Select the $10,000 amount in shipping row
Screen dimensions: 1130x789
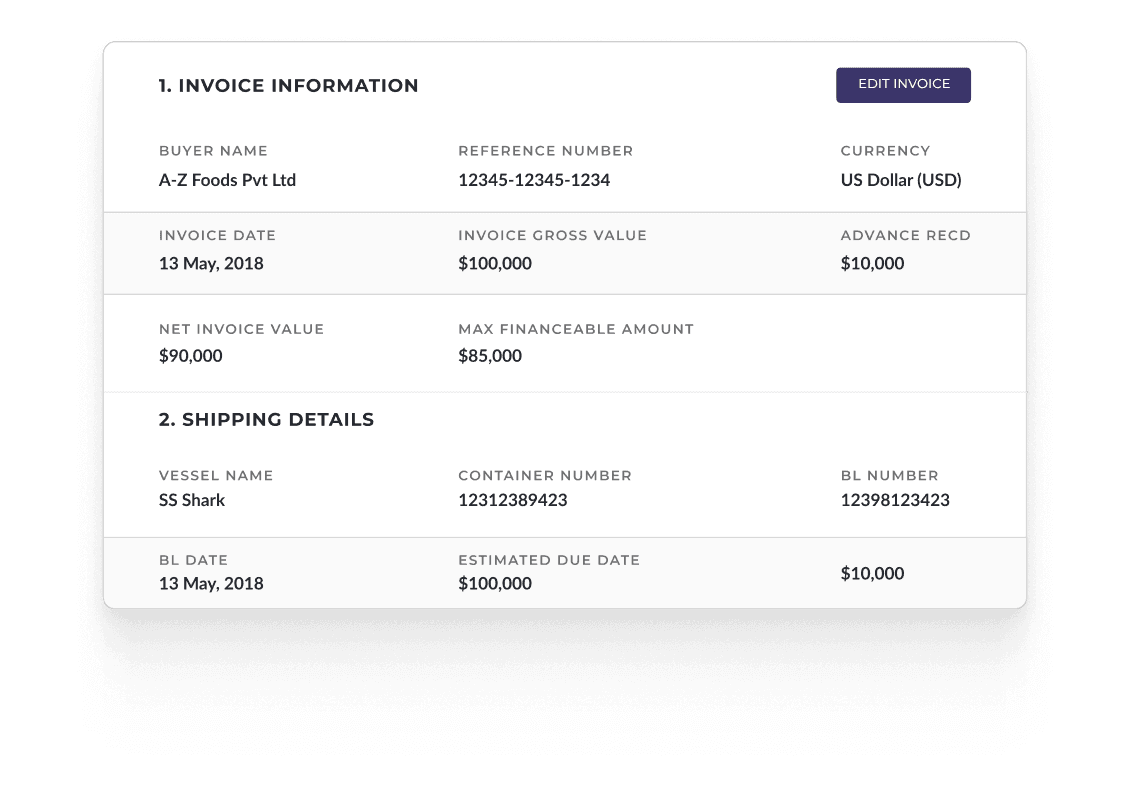click(x=872, y=573)
